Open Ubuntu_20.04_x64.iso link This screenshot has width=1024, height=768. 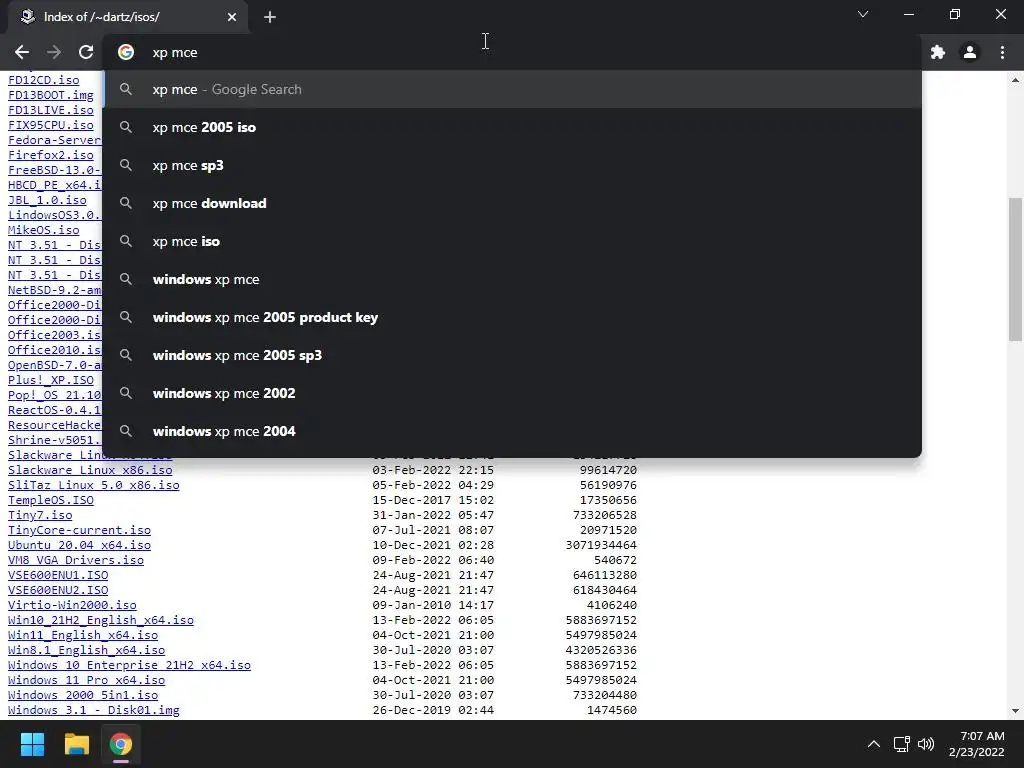[x=79, y=545]
